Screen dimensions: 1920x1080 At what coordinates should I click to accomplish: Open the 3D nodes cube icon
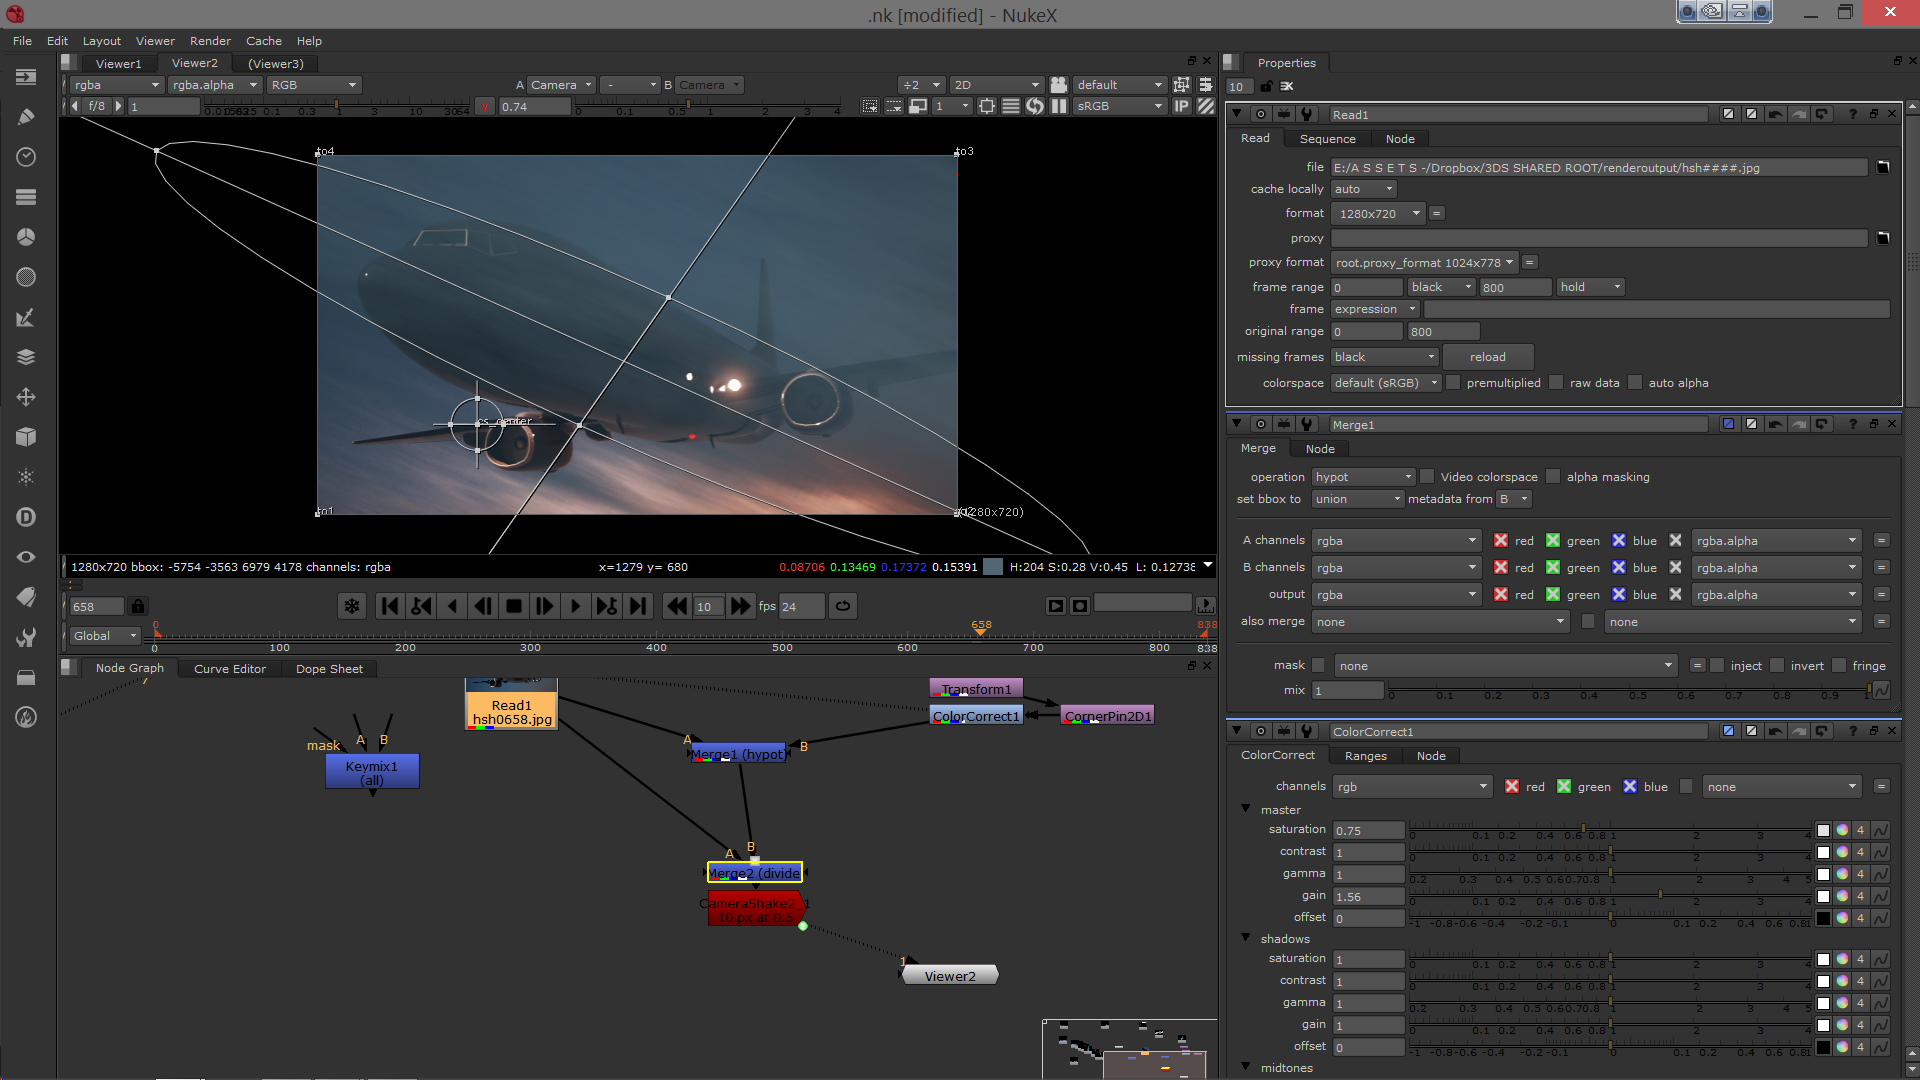tap(26, 437)
